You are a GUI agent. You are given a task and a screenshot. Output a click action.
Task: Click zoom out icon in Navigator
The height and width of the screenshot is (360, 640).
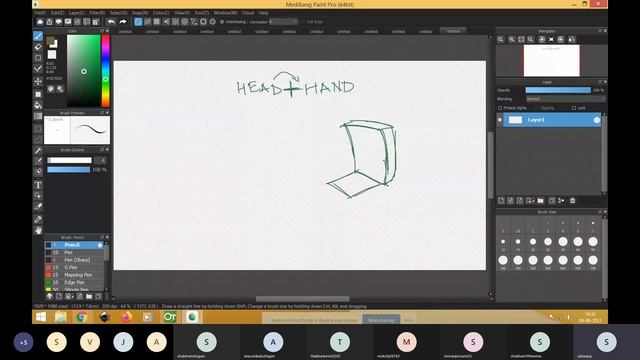click(530, 39)
